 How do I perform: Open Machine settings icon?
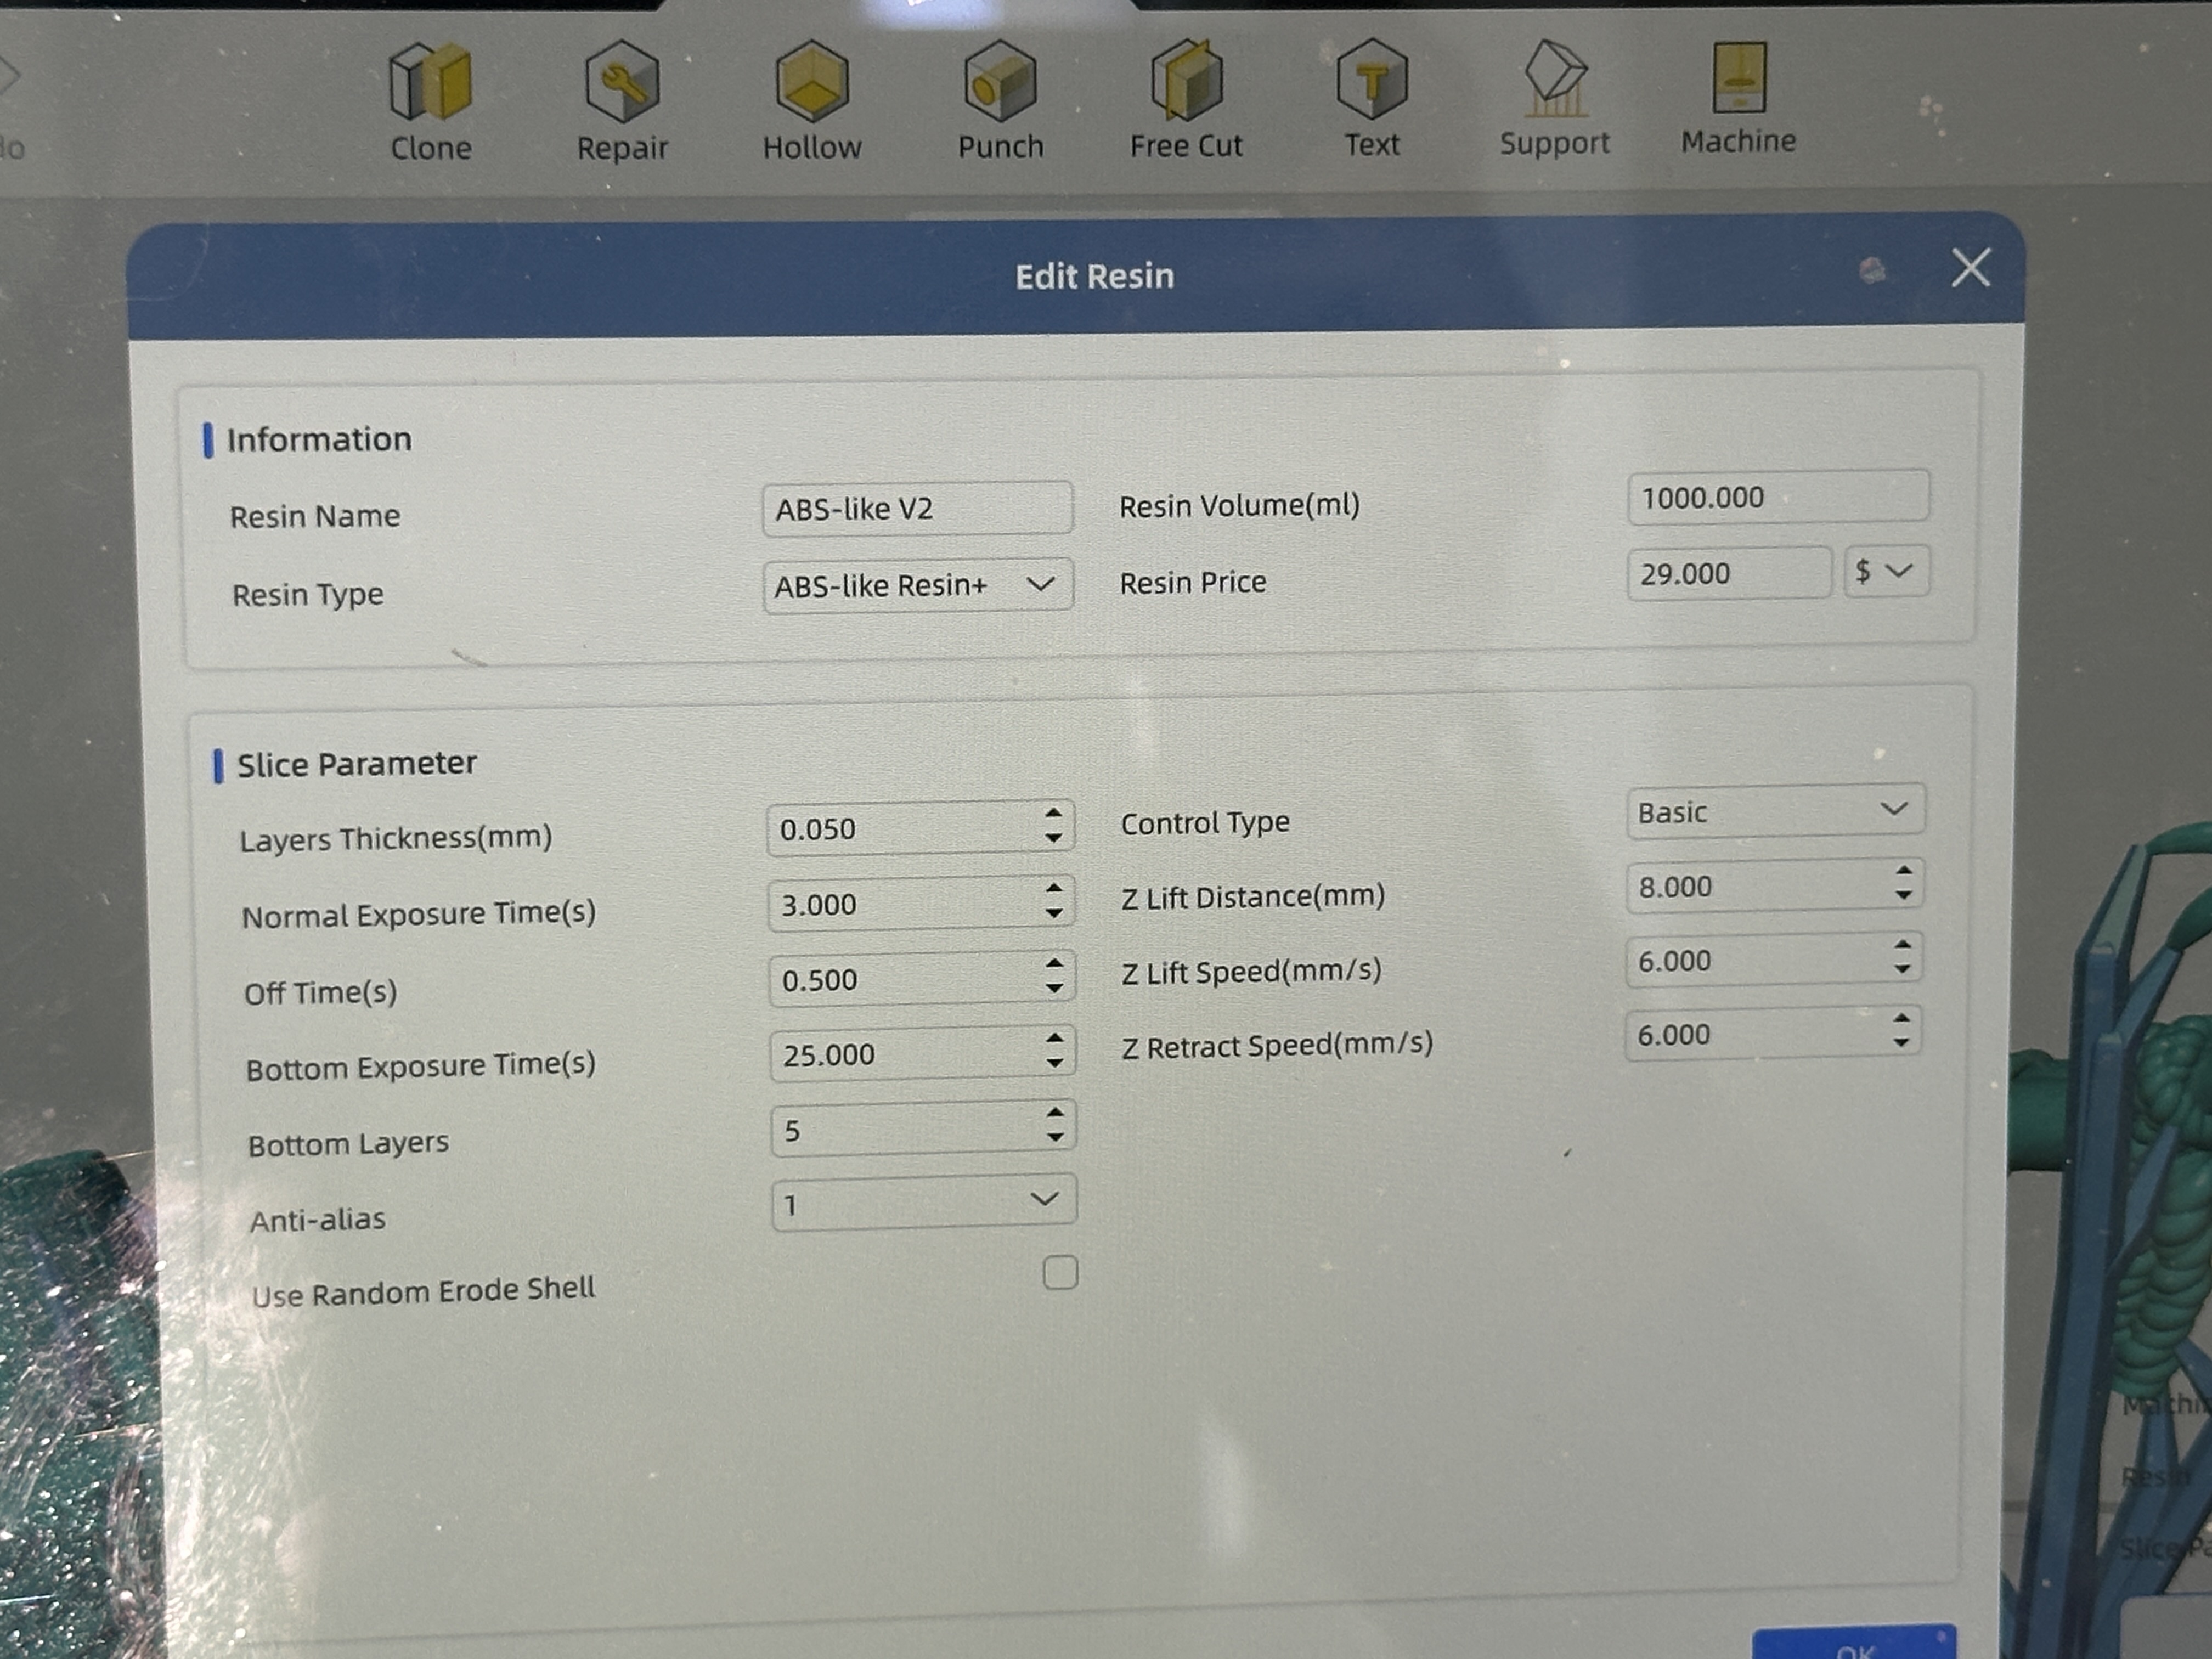point(1738,77)
